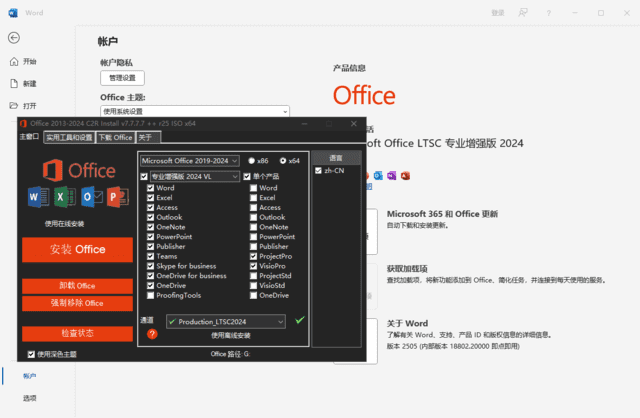
Task: Click the 获取加载项 heading
Action: (407, 269)
